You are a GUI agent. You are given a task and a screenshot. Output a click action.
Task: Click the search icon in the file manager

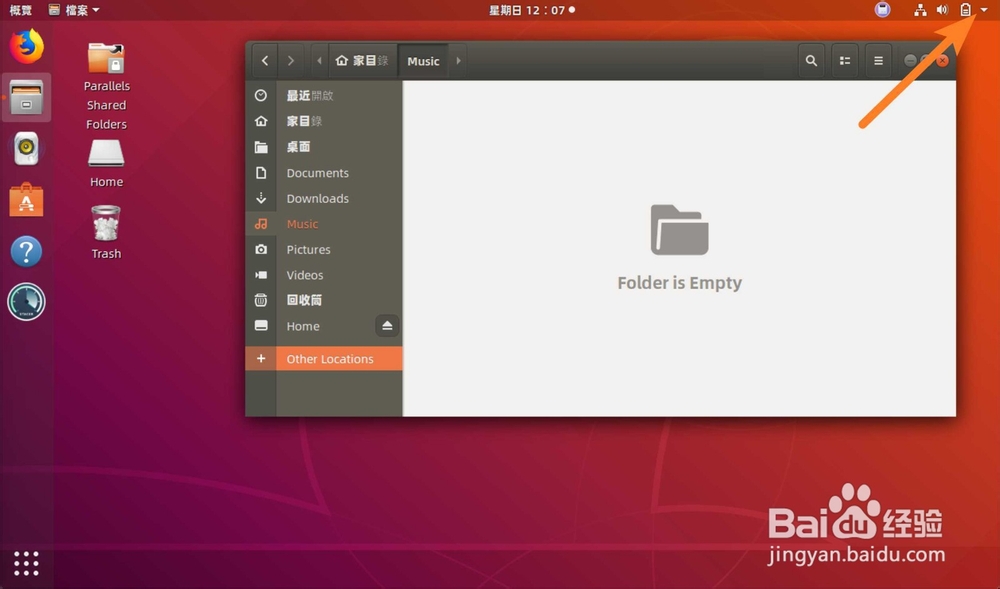(x=811, y=60)
